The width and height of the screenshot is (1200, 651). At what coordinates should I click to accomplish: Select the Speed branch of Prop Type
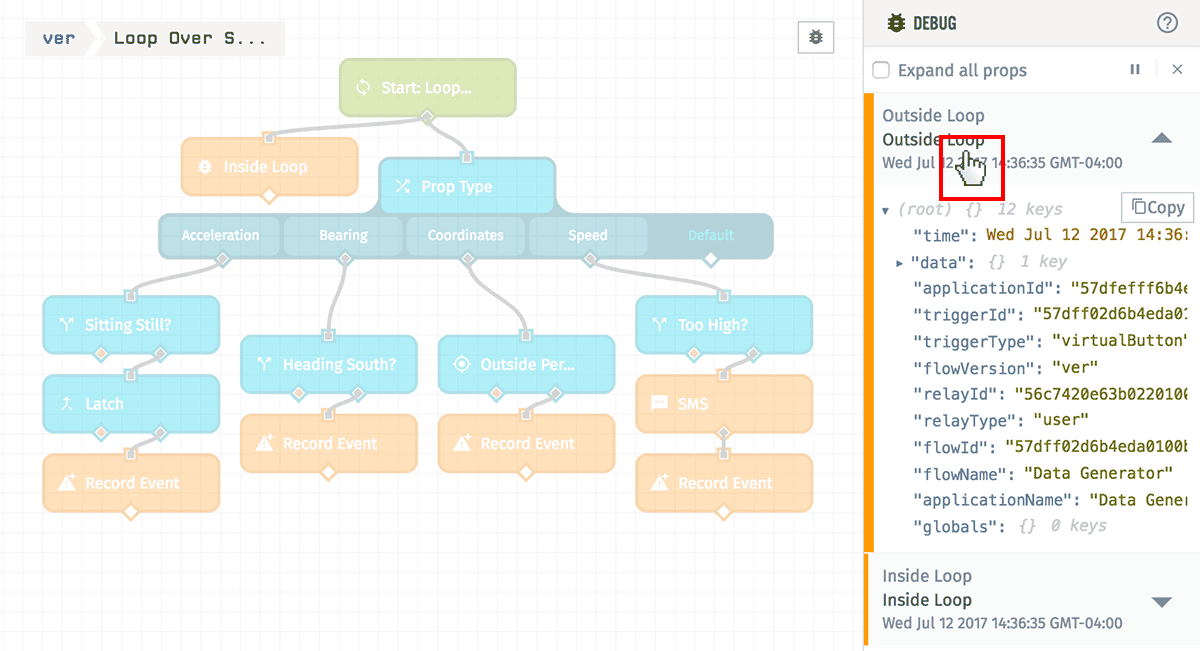588,236
